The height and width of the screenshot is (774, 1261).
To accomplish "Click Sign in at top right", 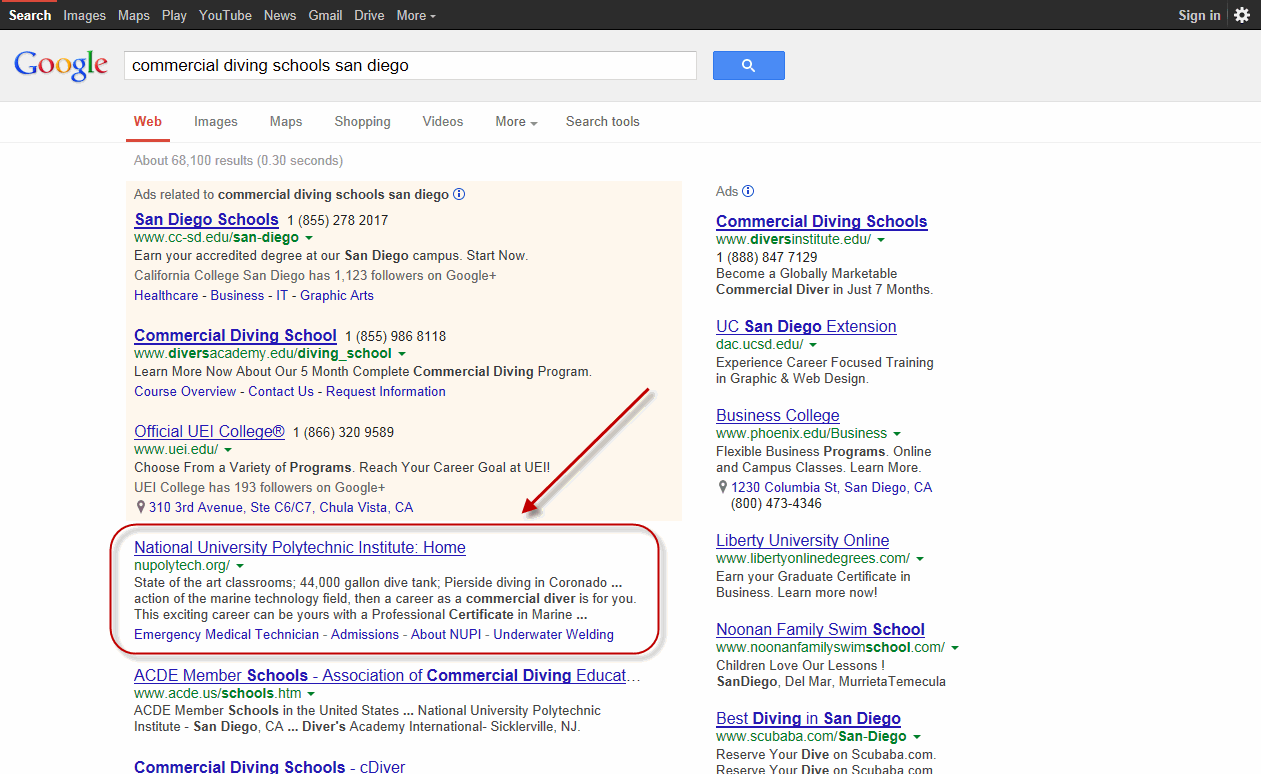I will (x=1199, y=15).
